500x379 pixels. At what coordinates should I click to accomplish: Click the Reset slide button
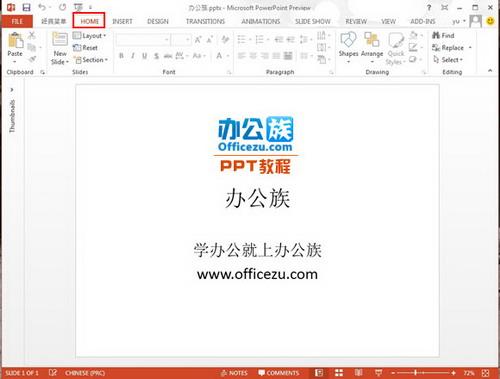(85, 48)
